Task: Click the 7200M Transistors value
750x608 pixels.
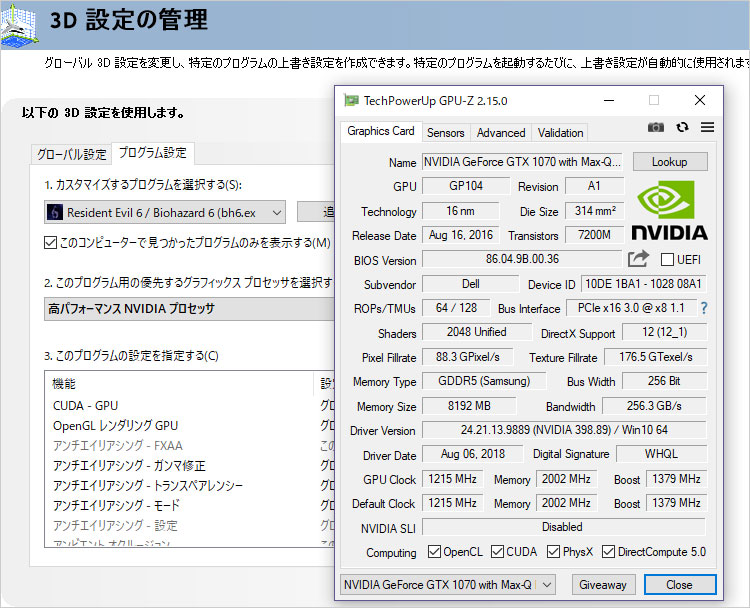Action: tap(594, 235)
